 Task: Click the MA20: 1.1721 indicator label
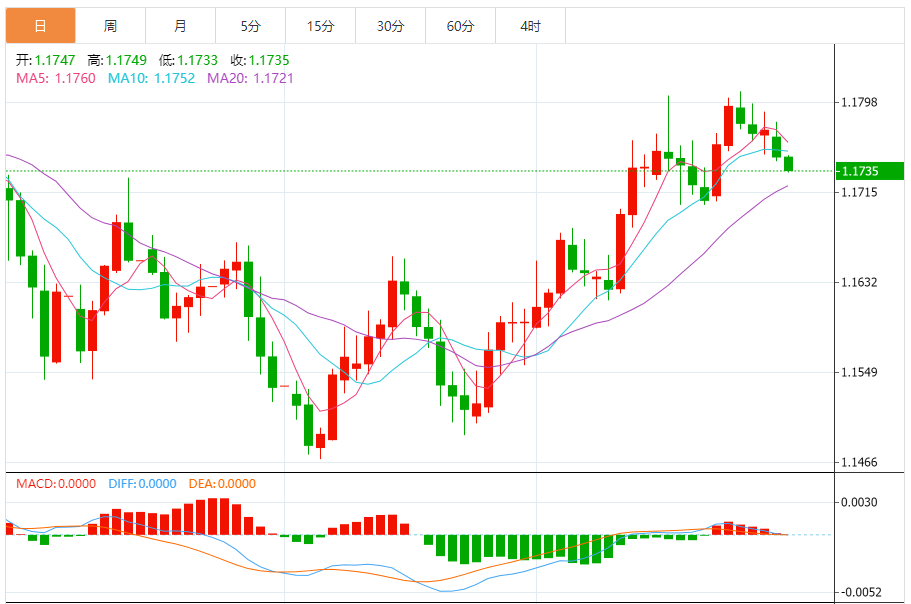pyautogui.click(x=250, y=78)
